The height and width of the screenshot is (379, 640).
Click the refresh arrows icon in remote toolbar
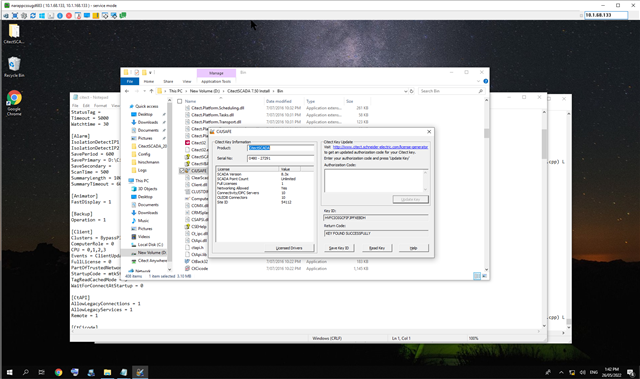33,16
